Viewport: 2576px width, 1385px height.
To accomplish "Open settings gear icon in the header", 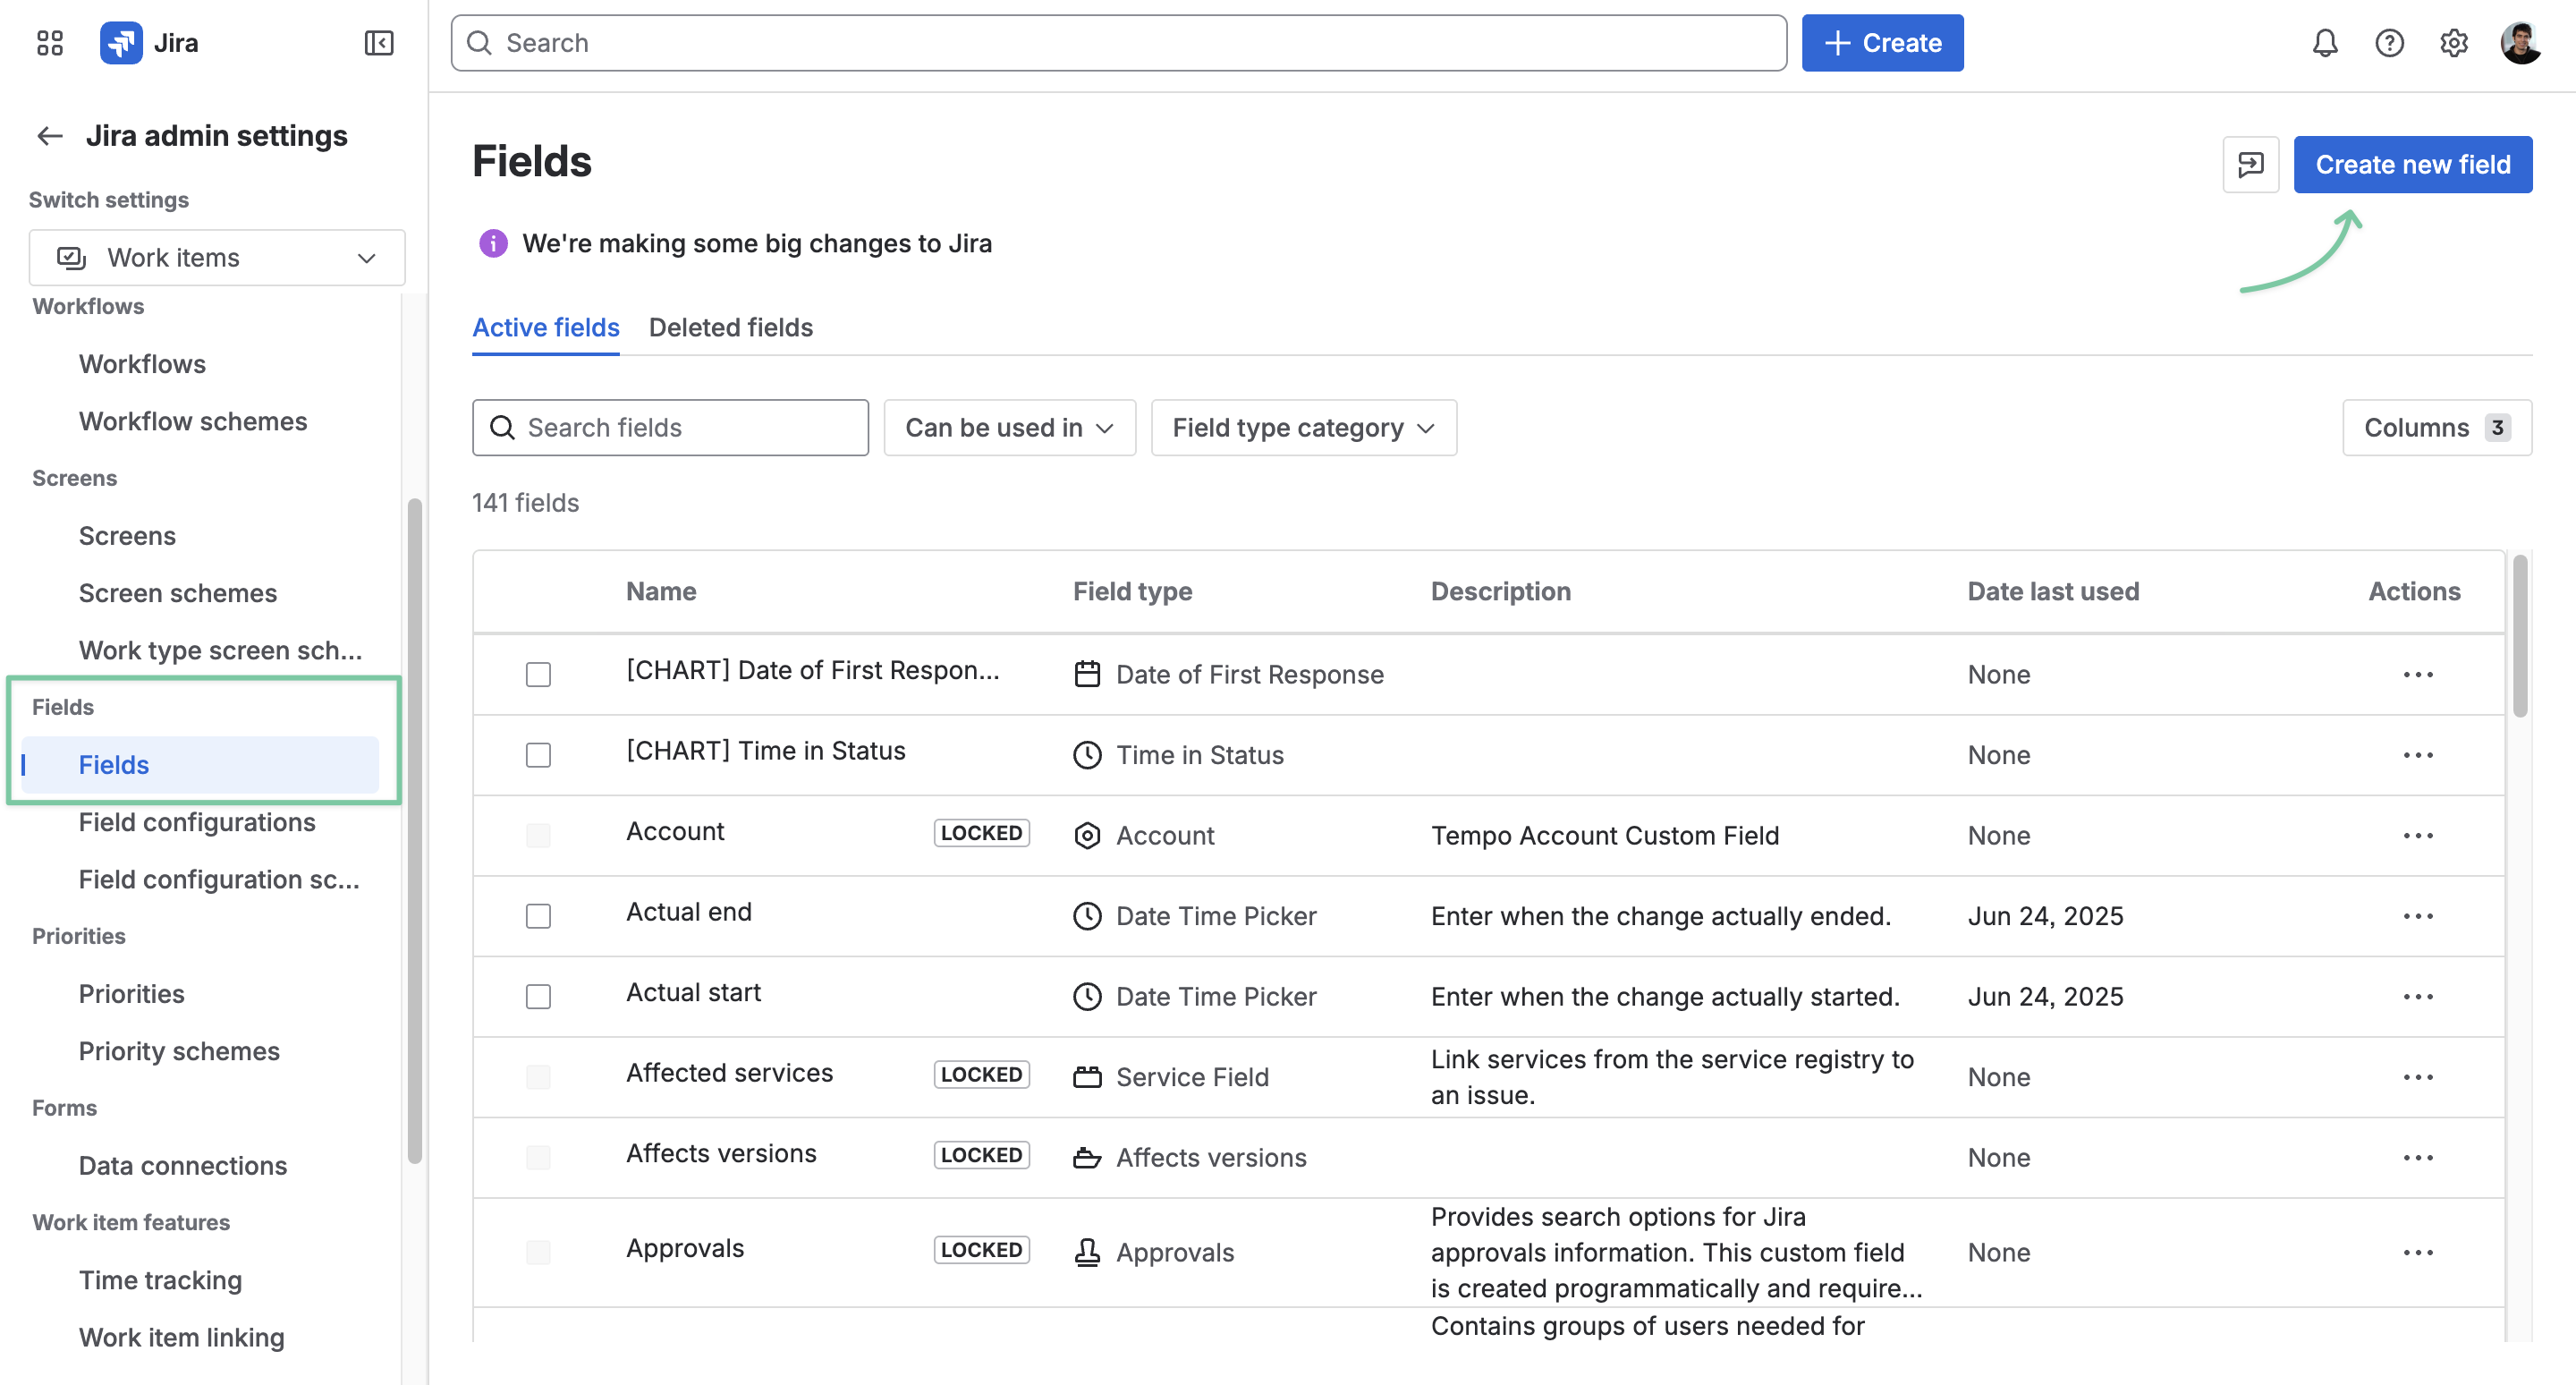I will pos(2453,43).
